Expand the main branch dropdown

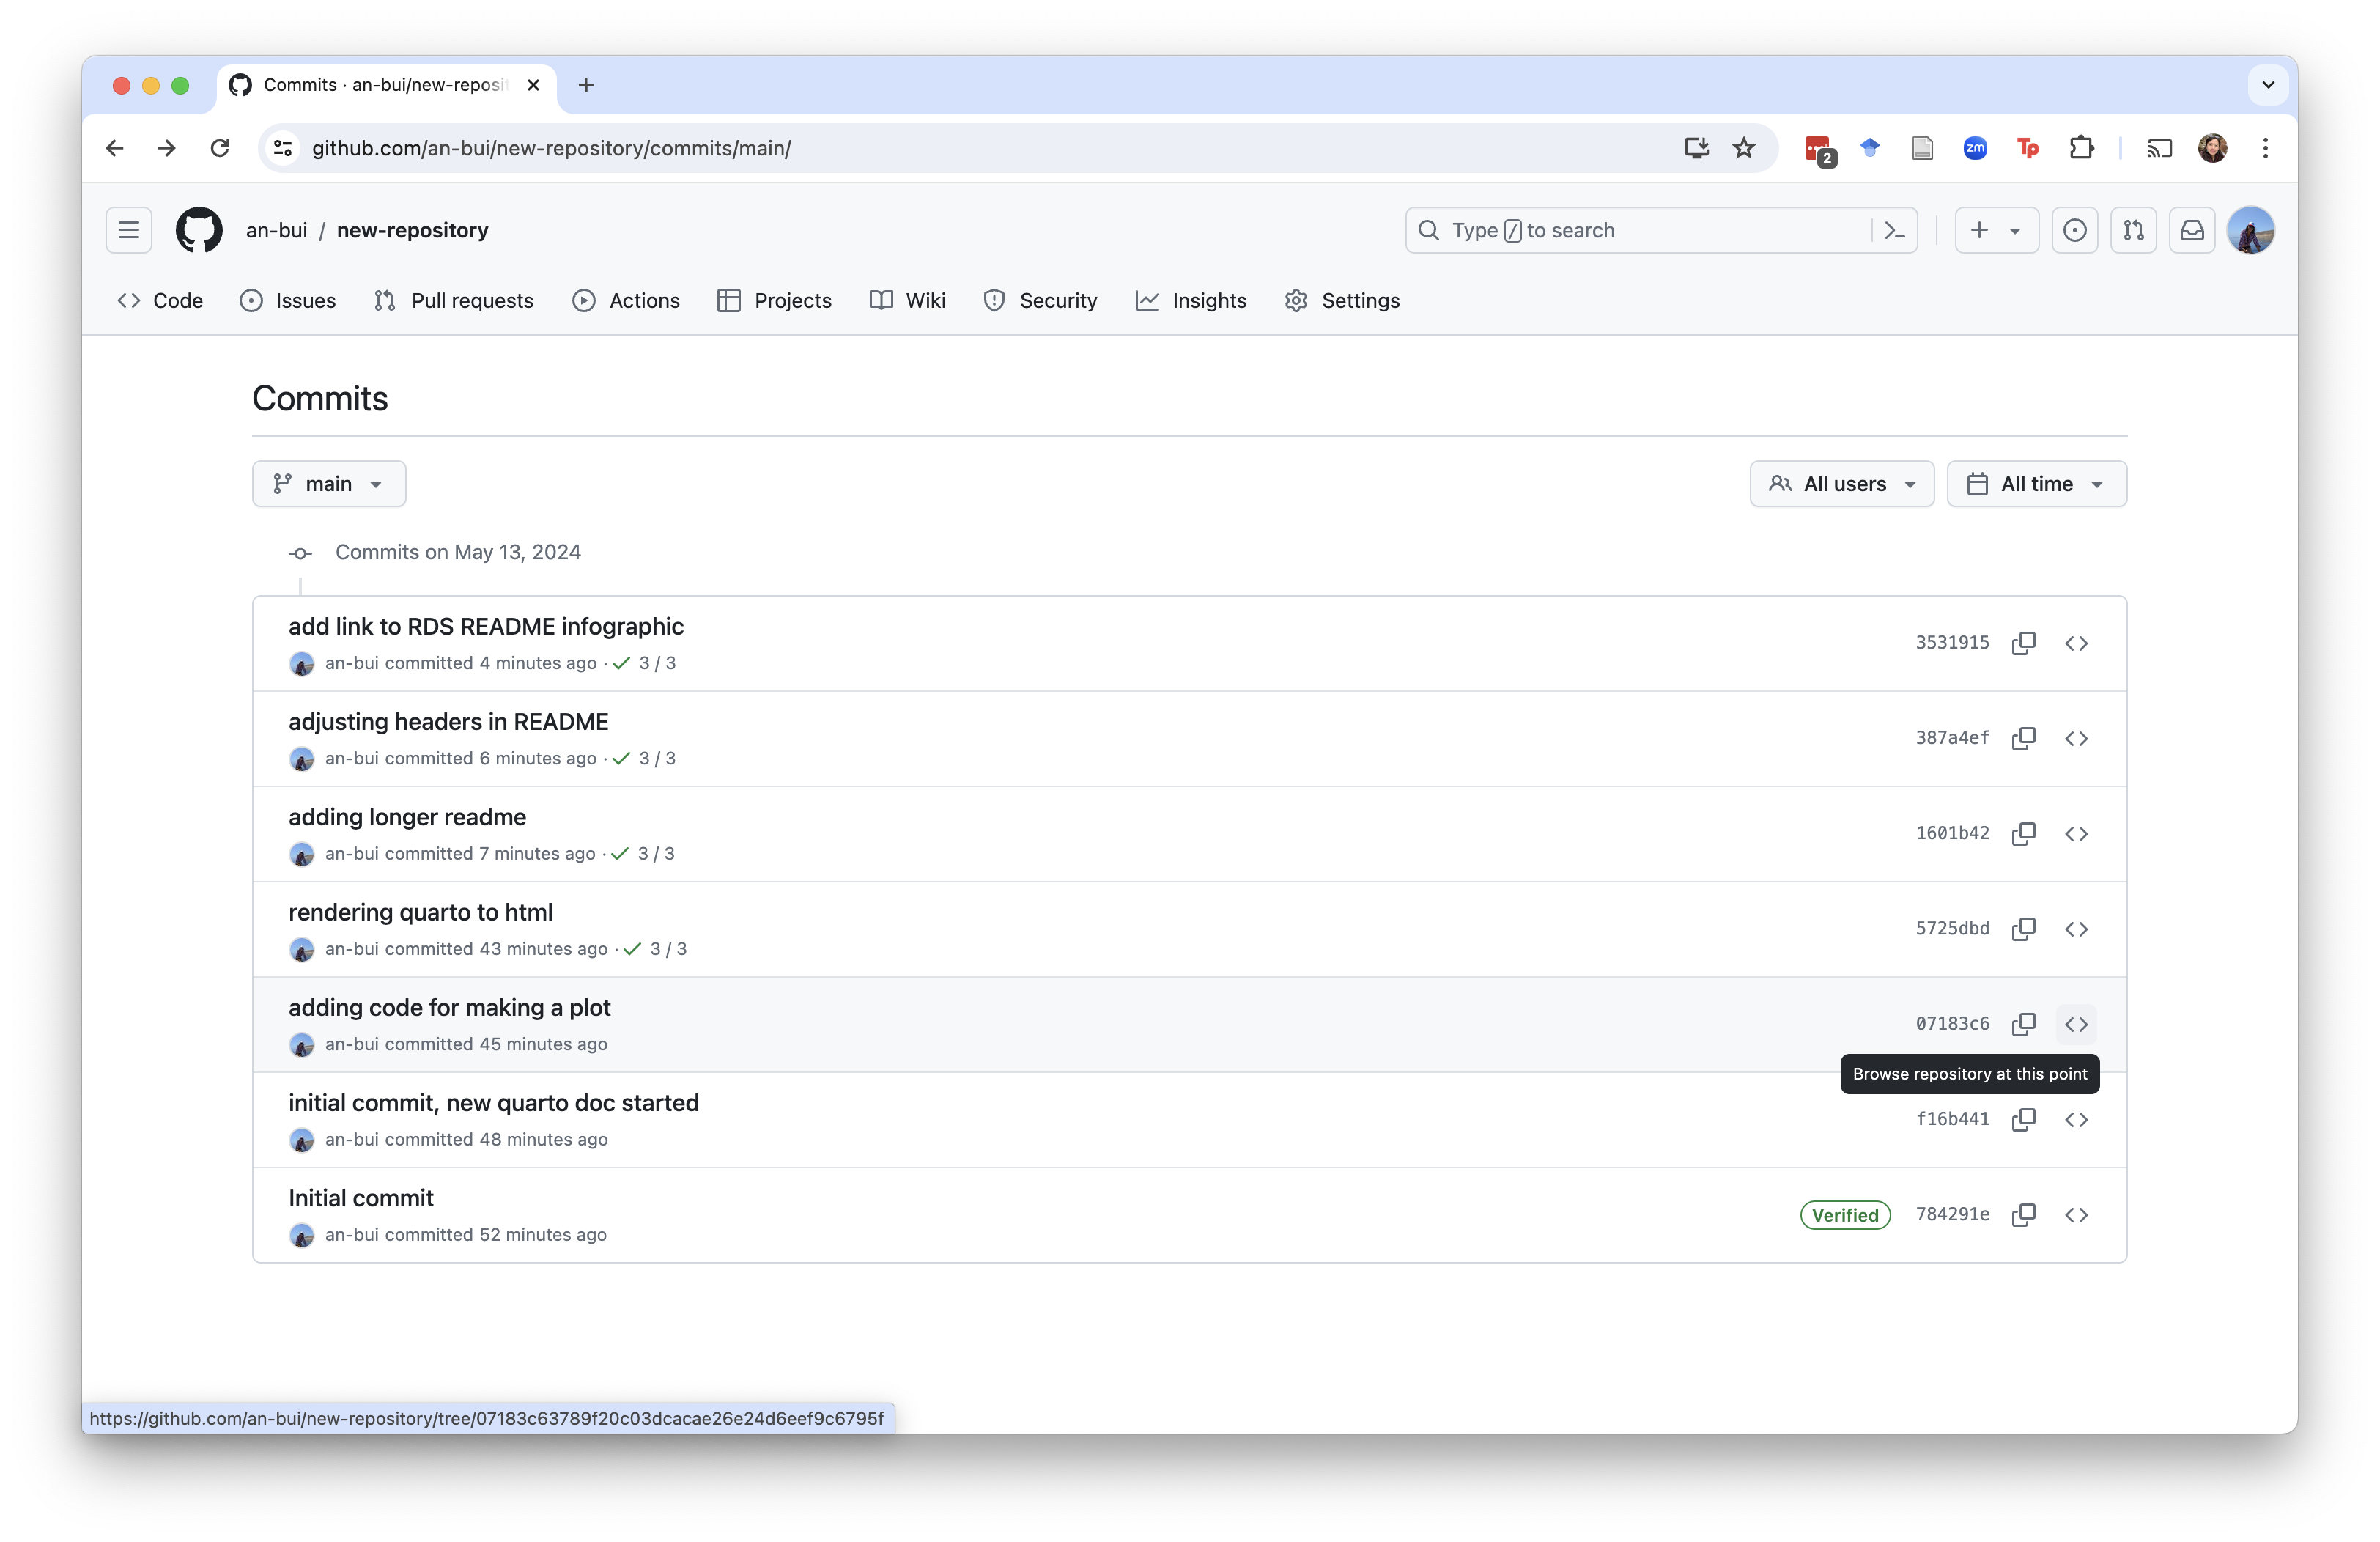[329, 484]
